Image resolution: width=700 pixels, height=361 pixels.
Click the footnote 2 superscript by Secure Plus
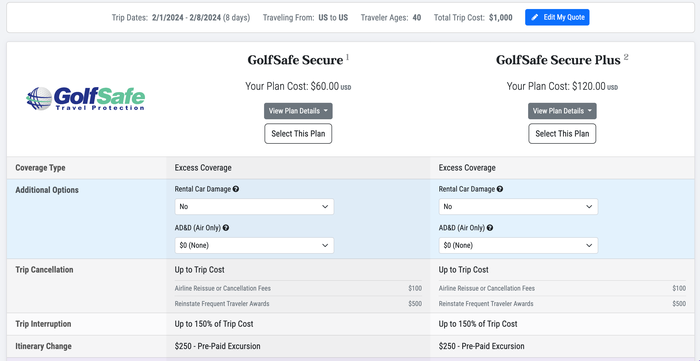coord(626,57)
